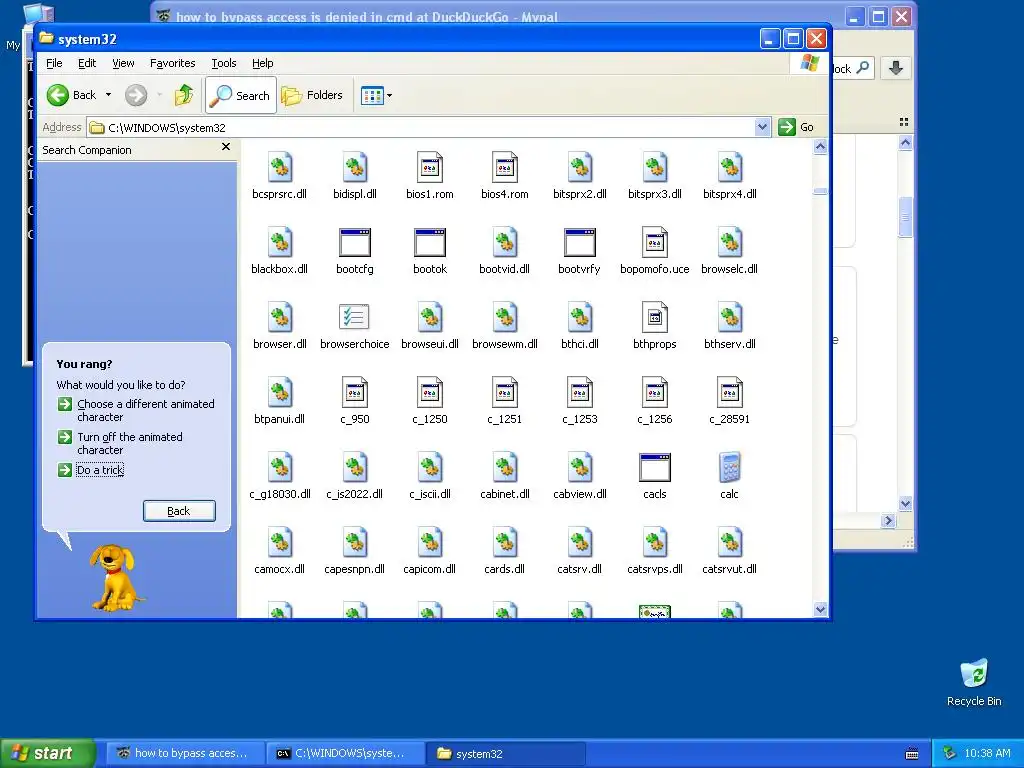The width and height of the screenshot is (1024, 768).
Task: Click the Go button
Action: [796, 127]
